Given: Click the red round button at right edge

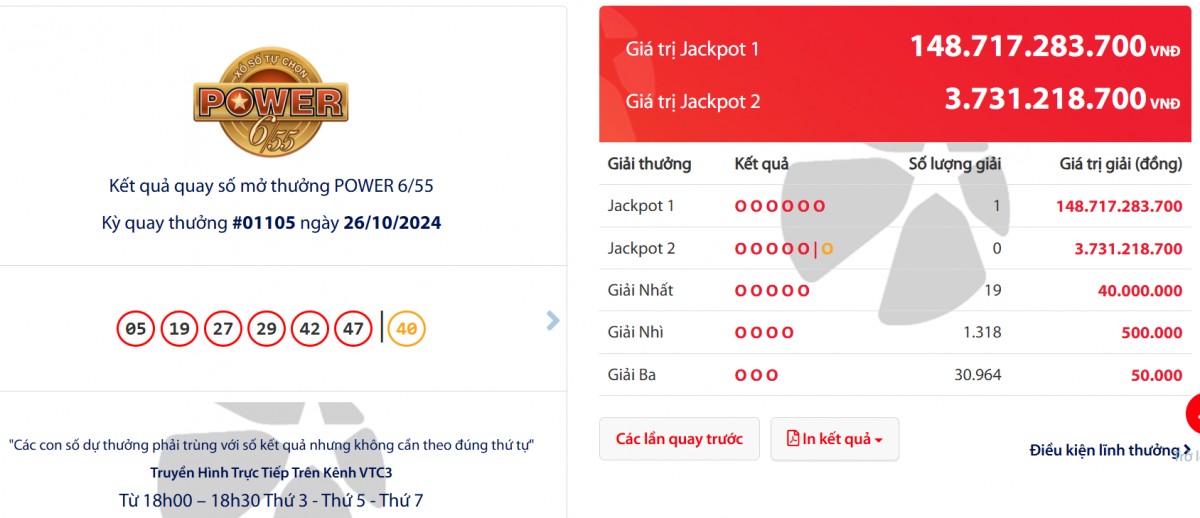Looking at the screenshot, I should point(1194,414).
